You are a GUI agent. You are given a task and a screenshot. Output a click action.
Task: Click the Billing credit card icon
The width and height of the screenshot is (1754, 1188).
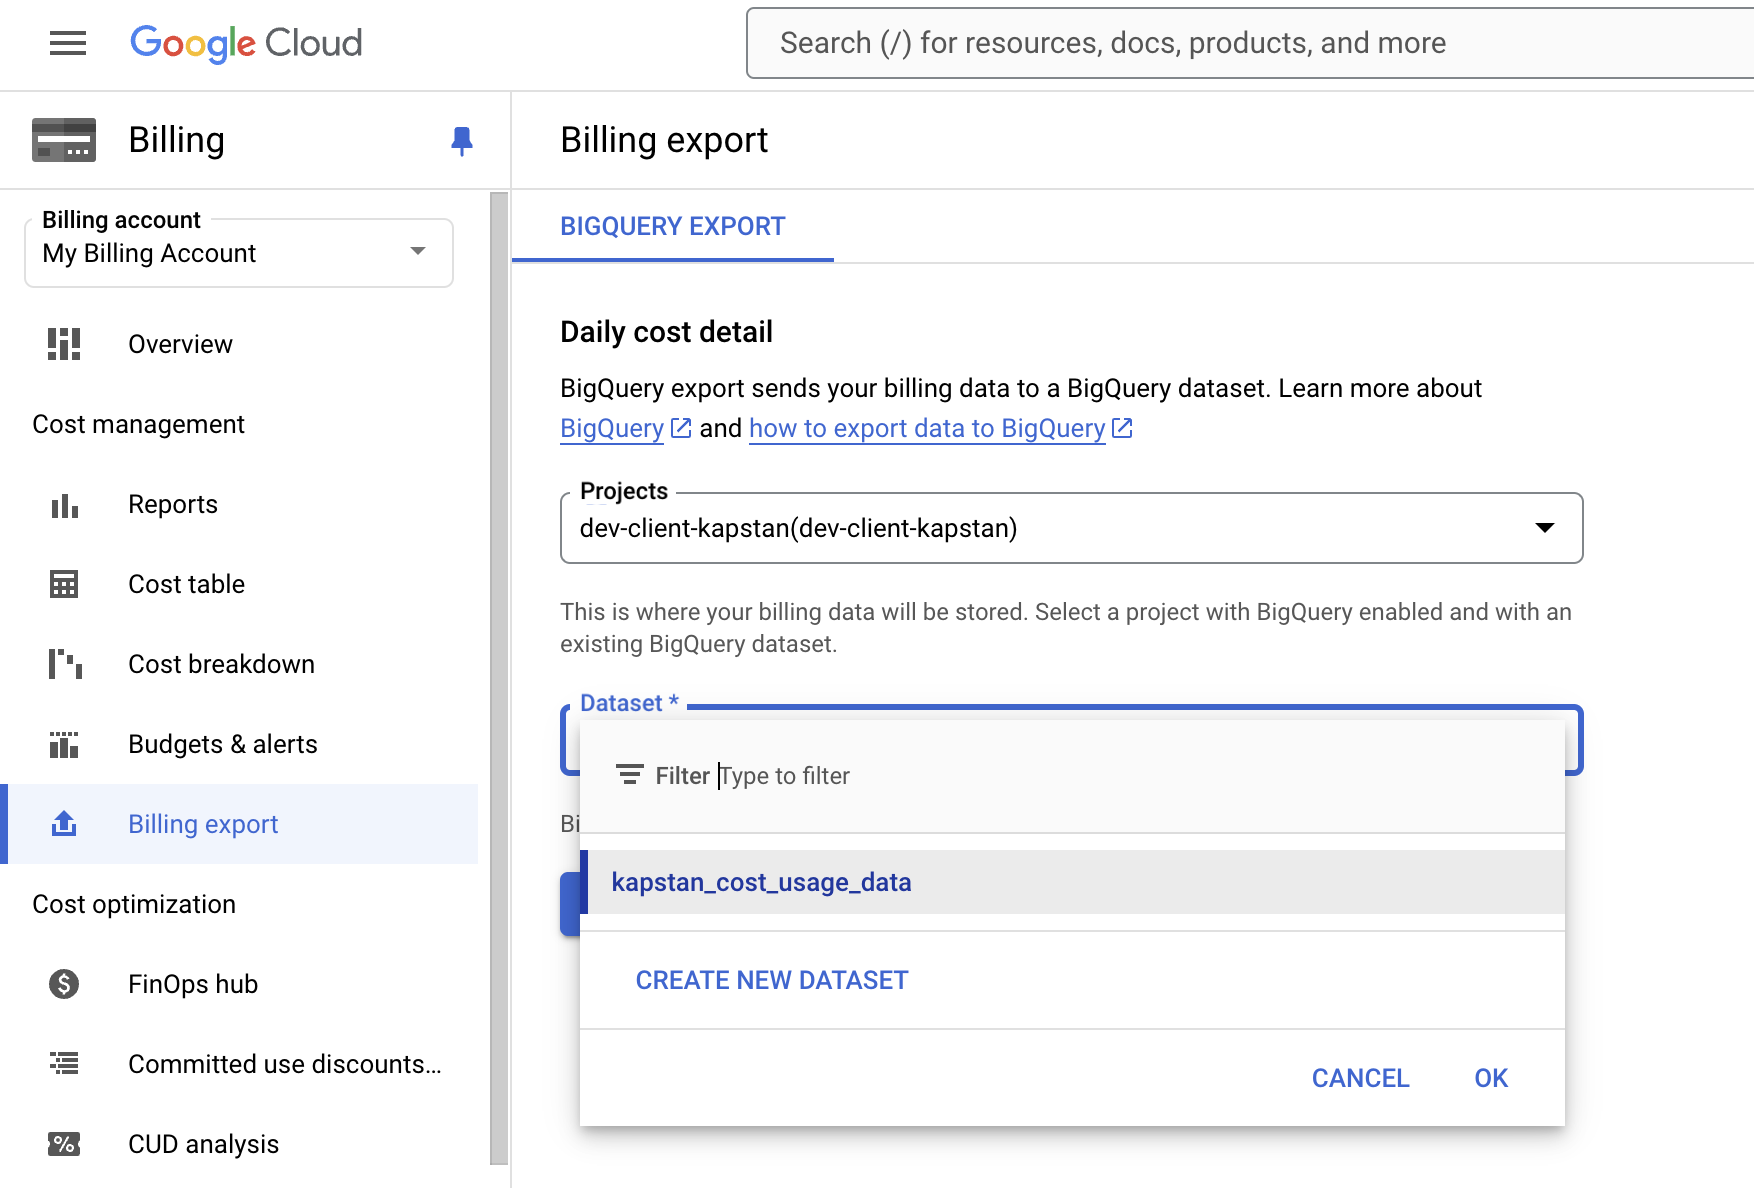pyautogui.click(x=64, y=140)
